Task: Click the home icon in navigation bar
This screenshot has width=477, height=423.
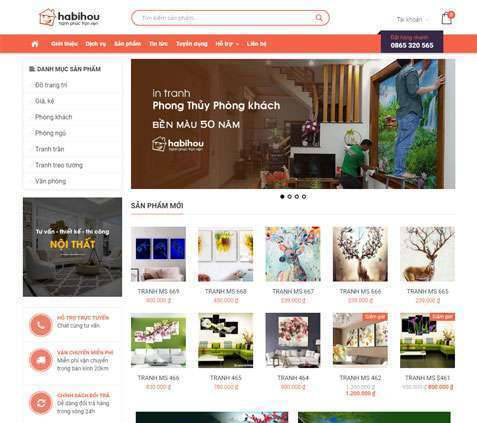Action: pos(35,44)
